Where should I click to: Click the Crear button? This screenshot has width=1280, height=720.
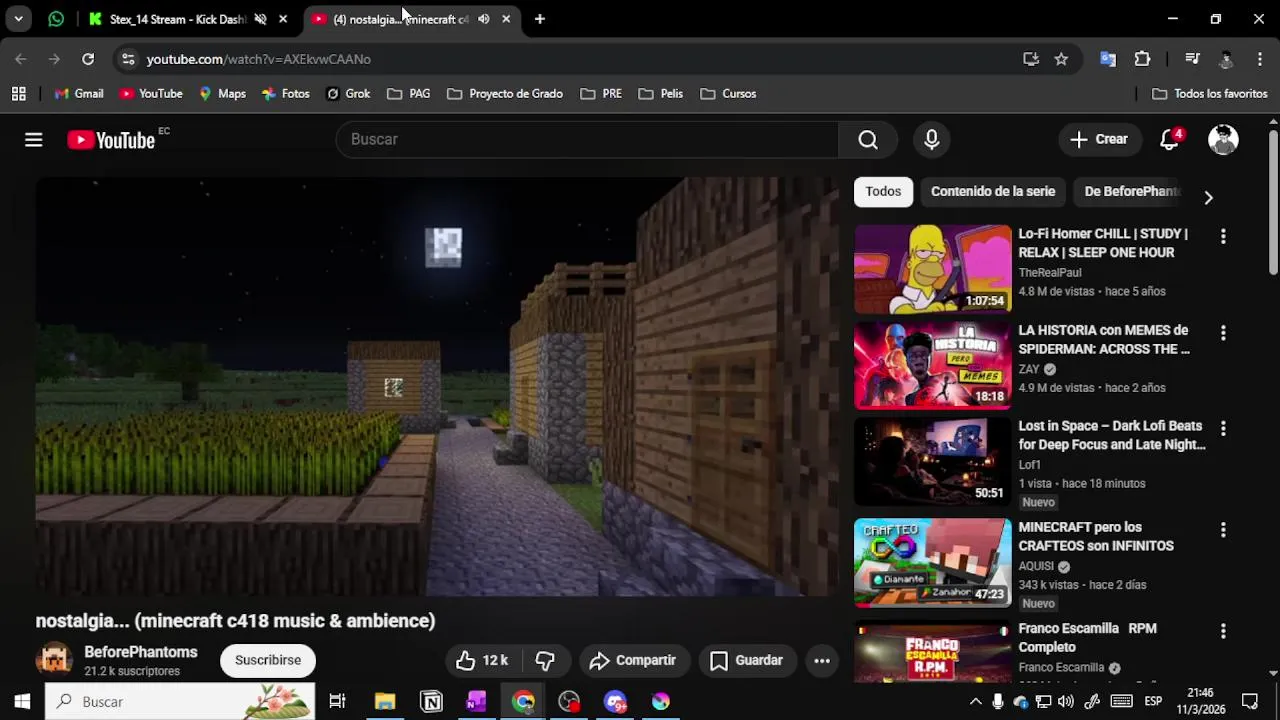[x=1099, y=140]
